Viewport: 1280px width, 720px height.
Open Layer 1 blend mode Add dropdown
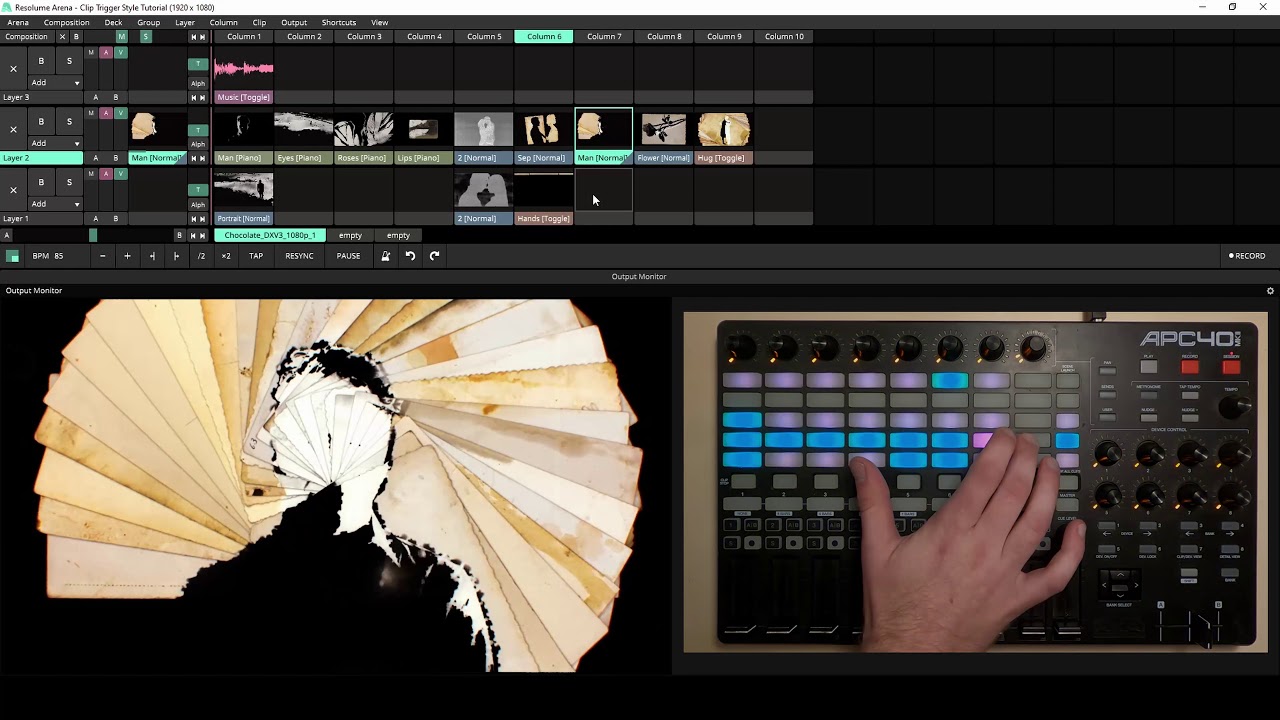coord(55,204)
